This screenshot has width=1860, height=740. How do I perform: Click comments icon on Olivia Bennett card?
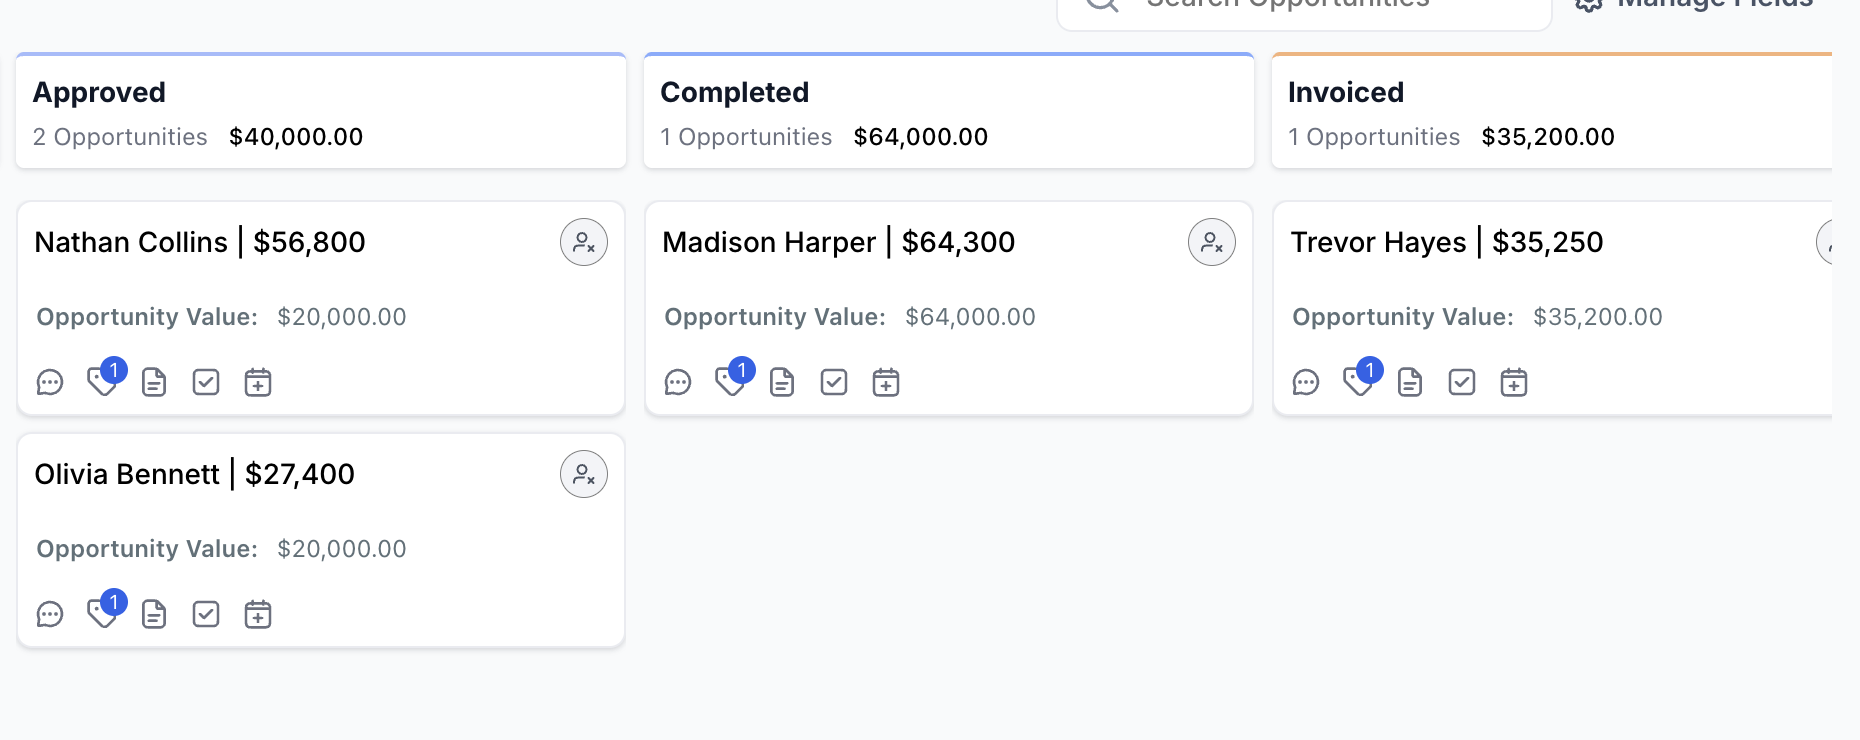[50, 614]
